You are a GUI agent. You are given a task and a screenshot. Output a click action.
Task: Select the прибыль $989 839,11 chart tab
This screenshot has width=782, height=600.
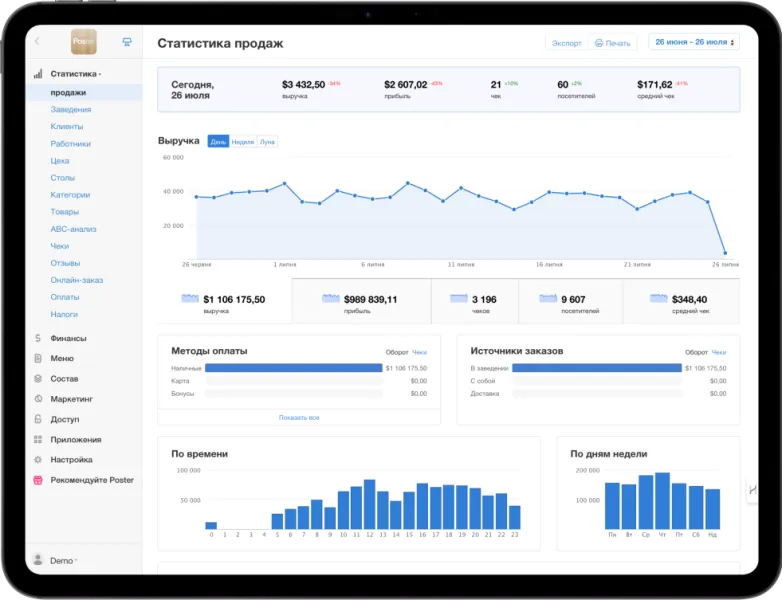pos(361,302)
